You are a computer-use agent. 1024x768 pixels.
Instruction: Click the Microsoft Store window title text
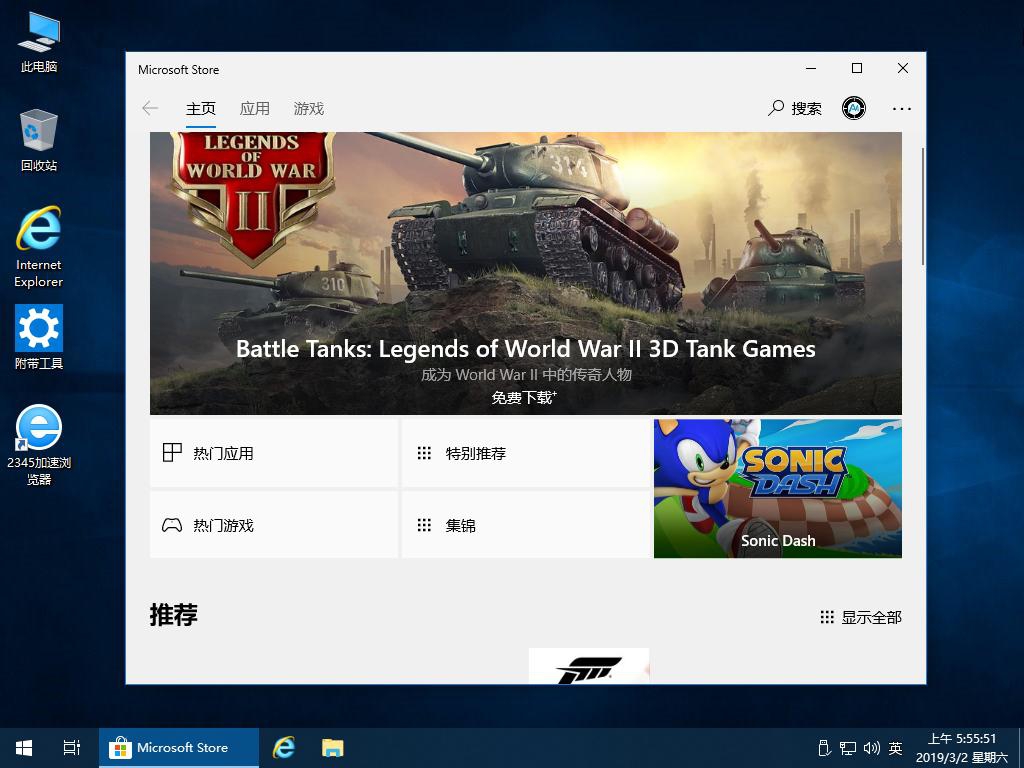(x=178, y=69)
